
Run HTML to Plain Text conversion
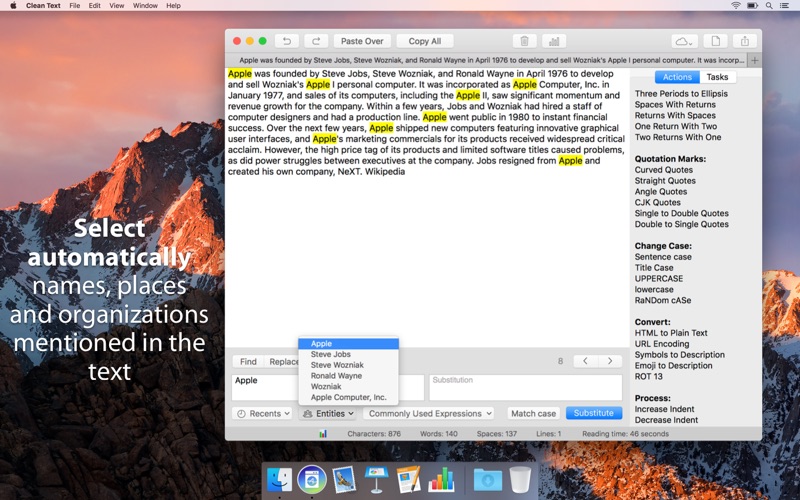coord(671,333)
